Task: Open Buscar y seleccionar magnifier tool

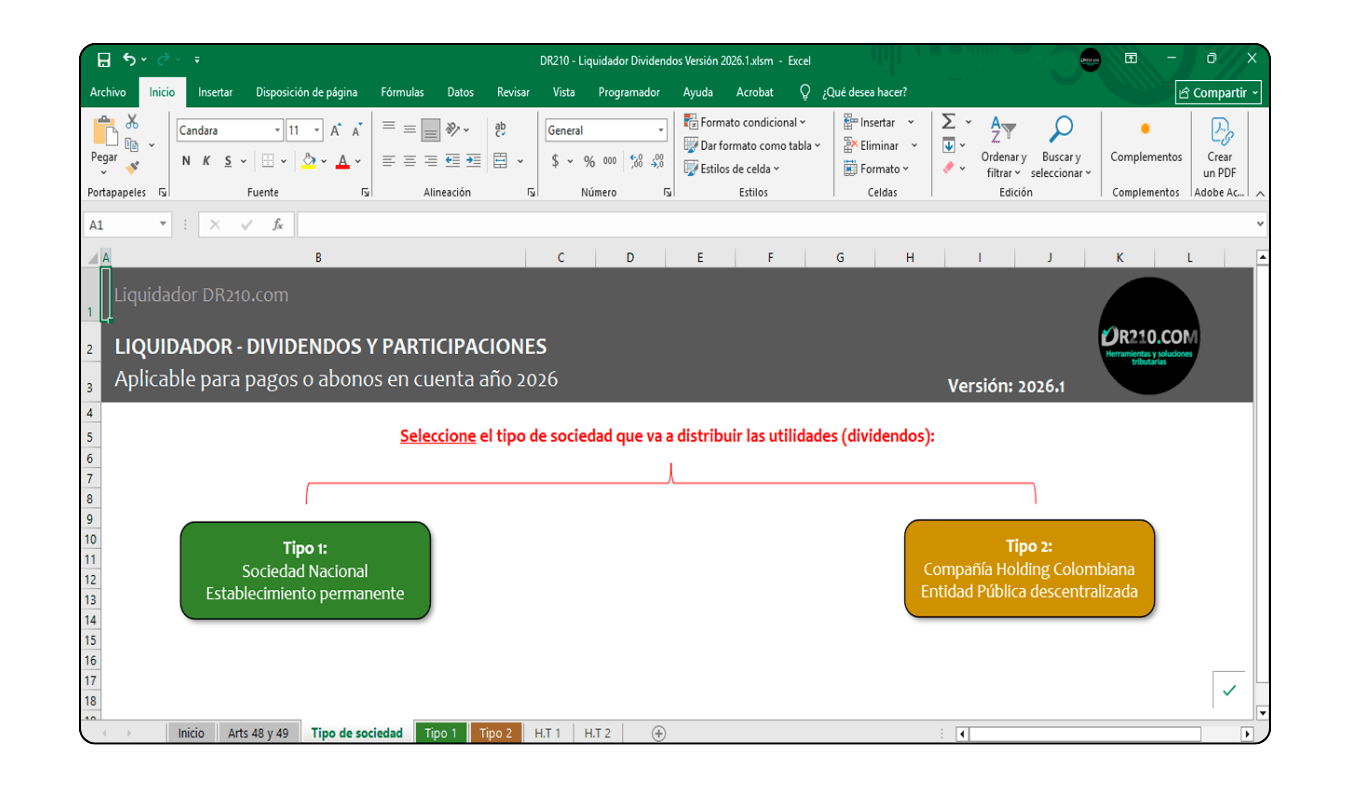Action: pyautogui.click(x=1060, y=130)
